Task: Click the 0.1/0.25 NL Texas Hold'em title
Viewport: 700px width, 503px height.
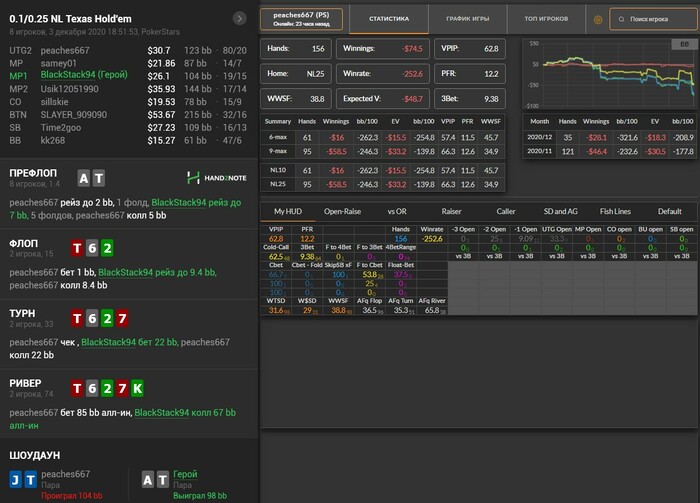Action: [71, 19]
